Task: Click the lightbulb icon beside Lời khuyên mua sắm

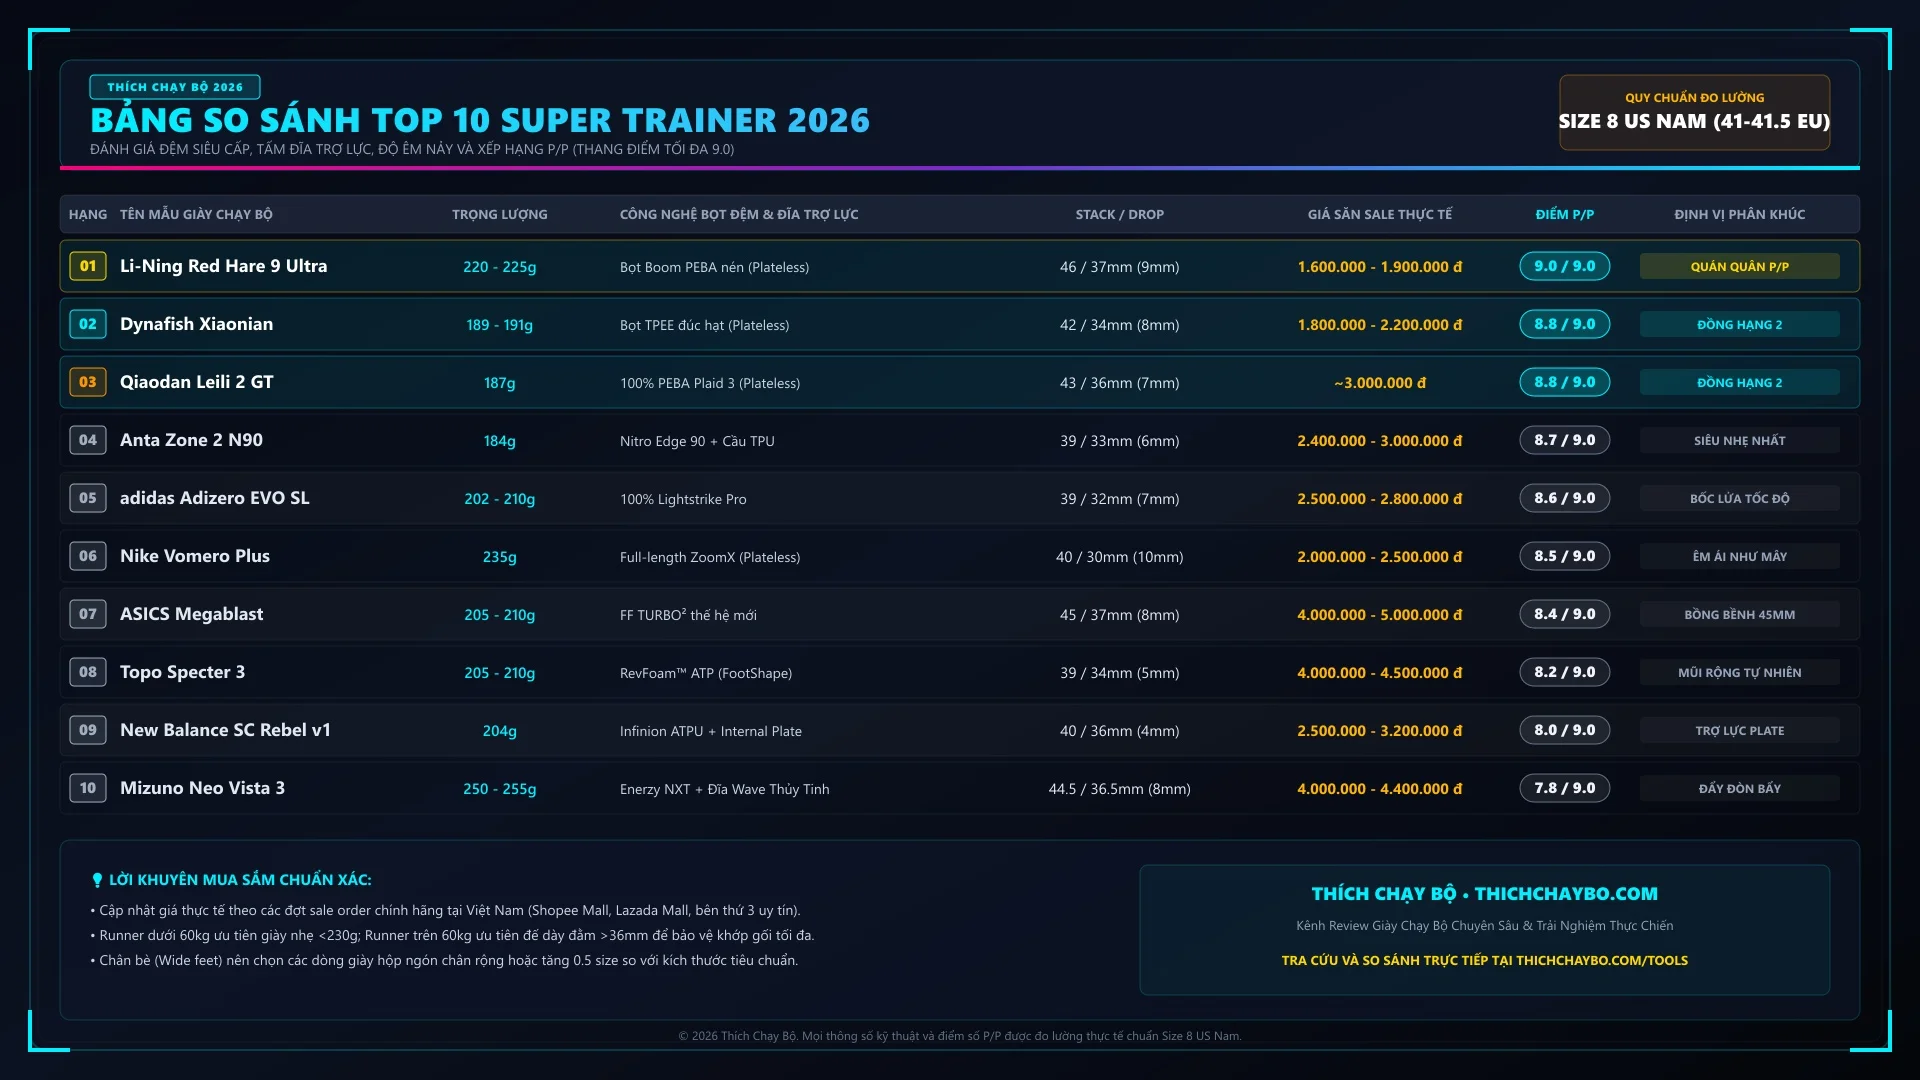Action: 97,880
